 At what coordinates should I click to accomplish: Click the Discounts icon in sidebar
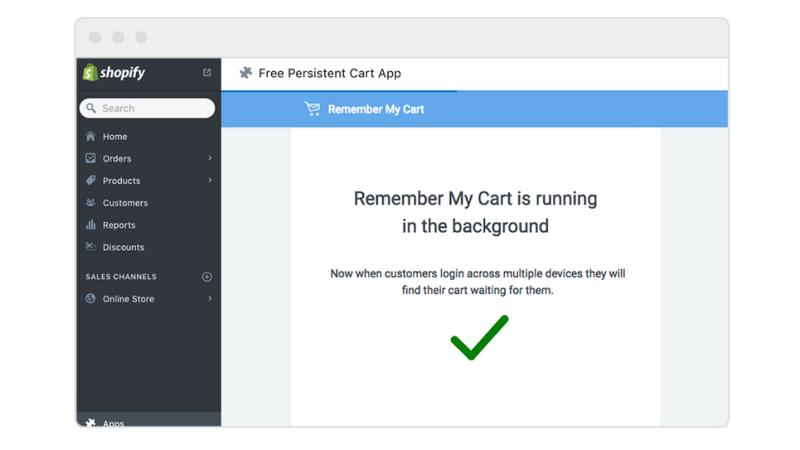91,246
